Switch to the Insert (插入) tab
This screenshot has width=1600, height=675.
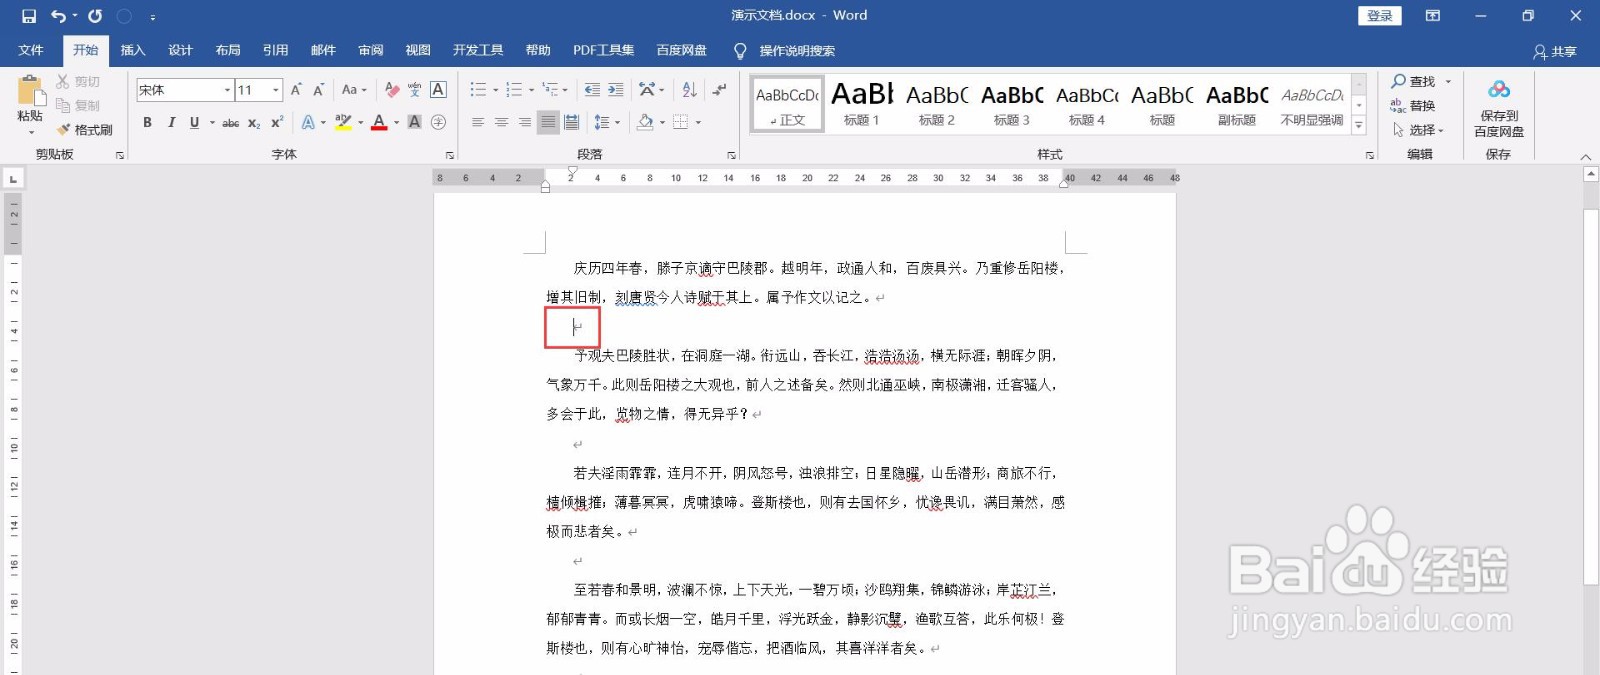[133, 50]
